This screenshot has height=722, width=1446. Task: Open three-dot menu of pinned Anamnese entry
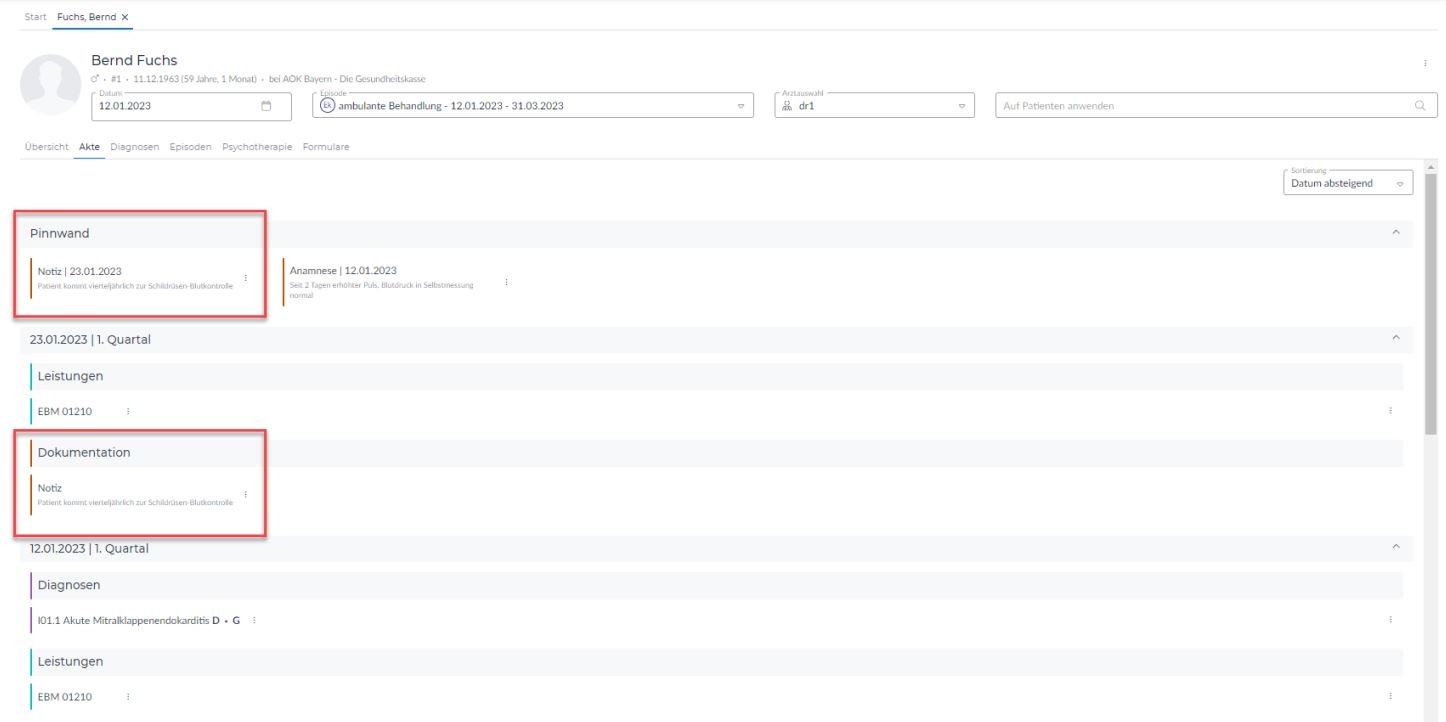coord(507,282)
